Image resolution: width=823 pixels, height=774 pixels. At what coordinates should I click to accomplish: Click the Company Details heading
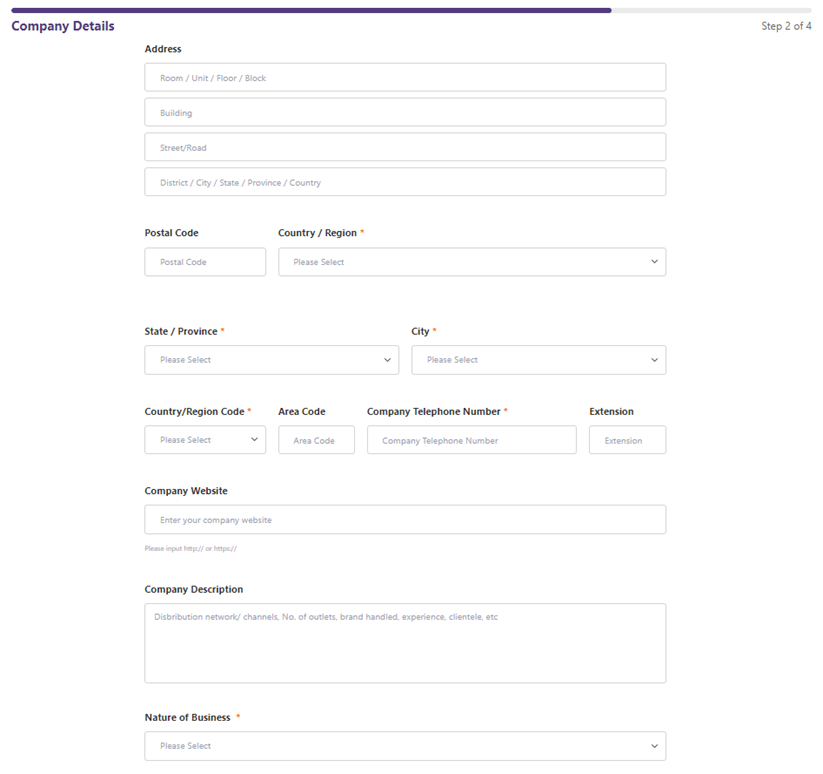click(63, 26)
